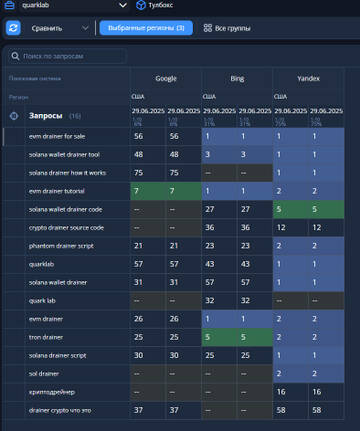Sort by the Запросы column header
The height and width of the screenshot is (431, 360).
[46, 116]
